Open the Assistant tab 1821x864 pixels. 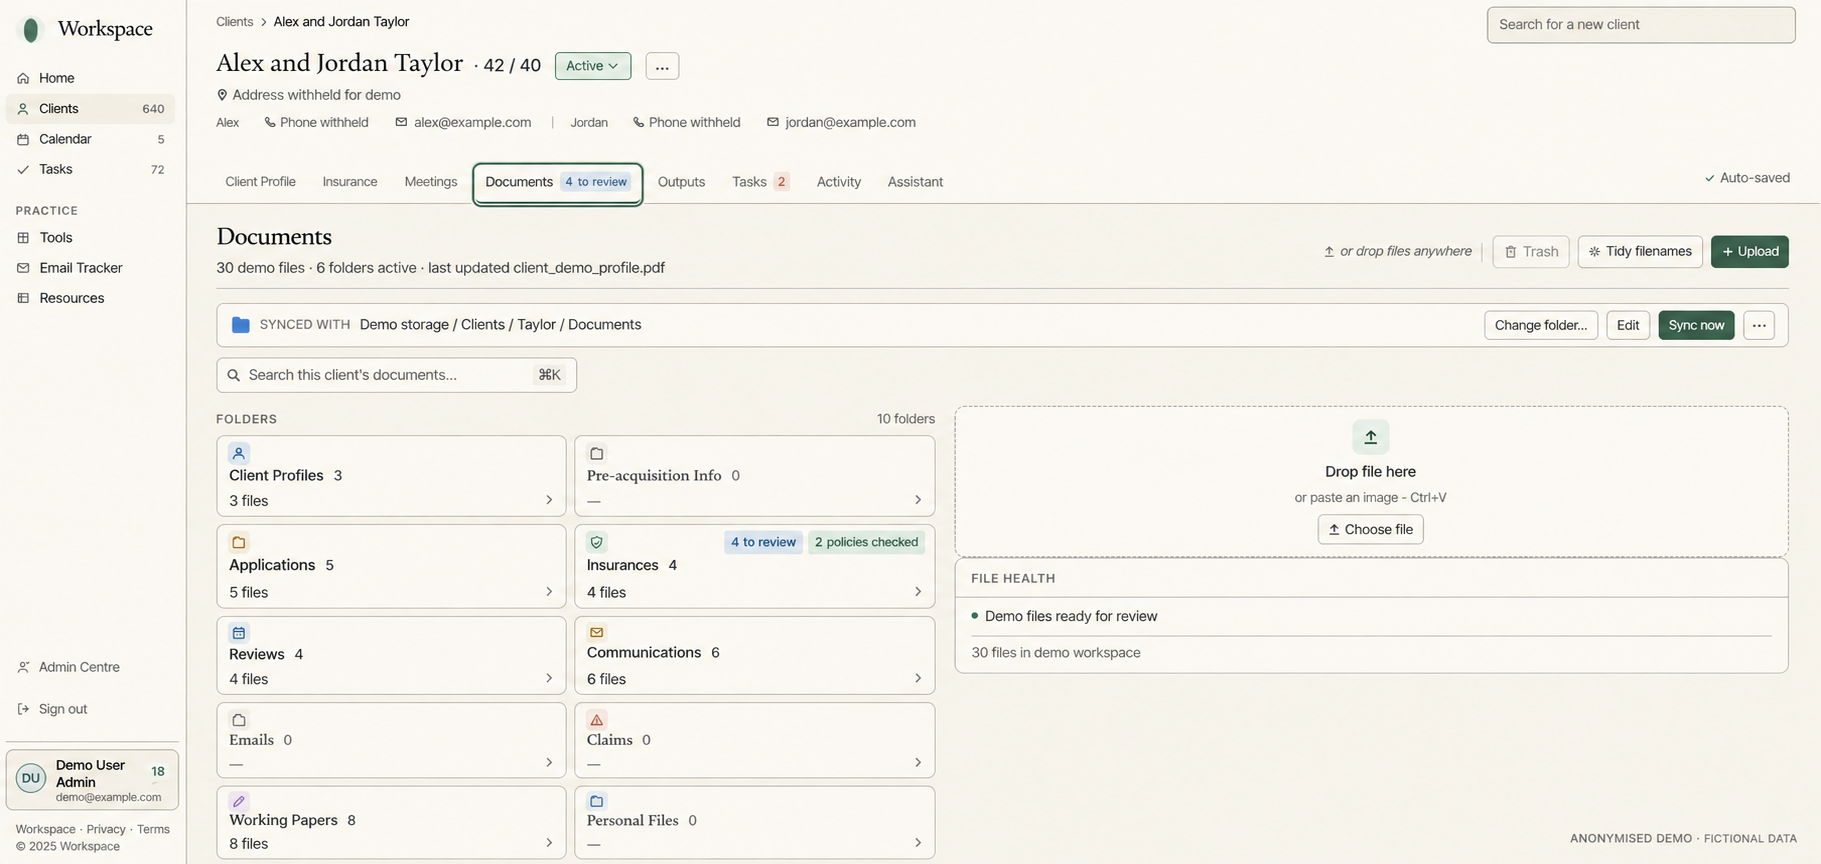coord(915,182)
